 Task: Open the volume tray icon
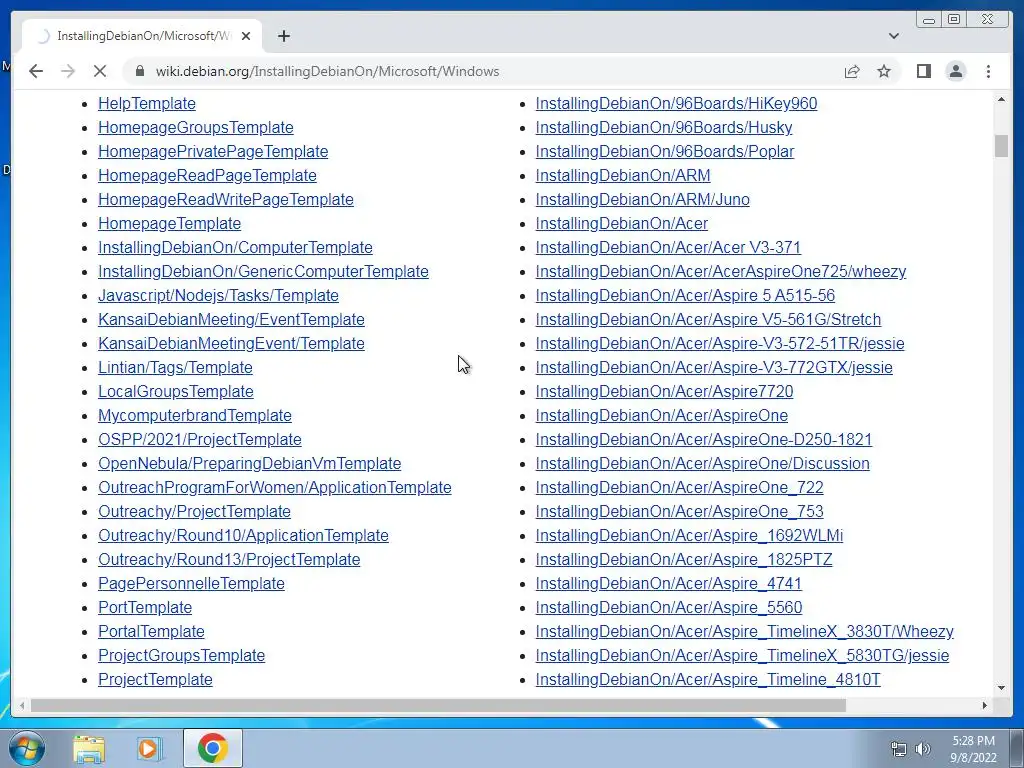coord(922,749)
